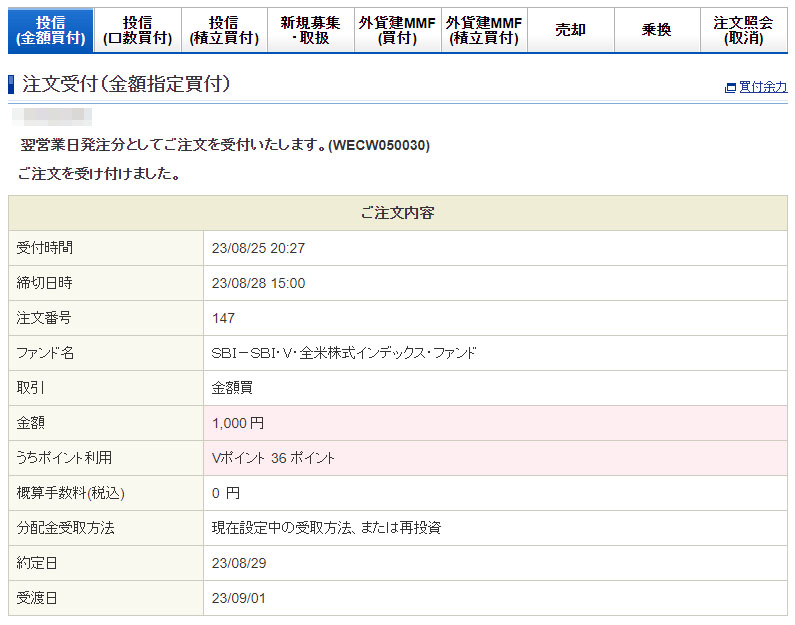Open 外貨建MMF(買付) tab
The image size is (795, 625).
click(x=397, y=30)
